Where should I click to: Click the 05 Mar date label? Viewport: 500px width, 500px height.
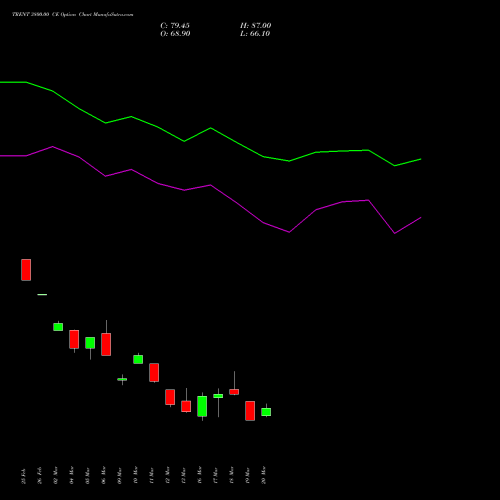[x=87, y=476]
